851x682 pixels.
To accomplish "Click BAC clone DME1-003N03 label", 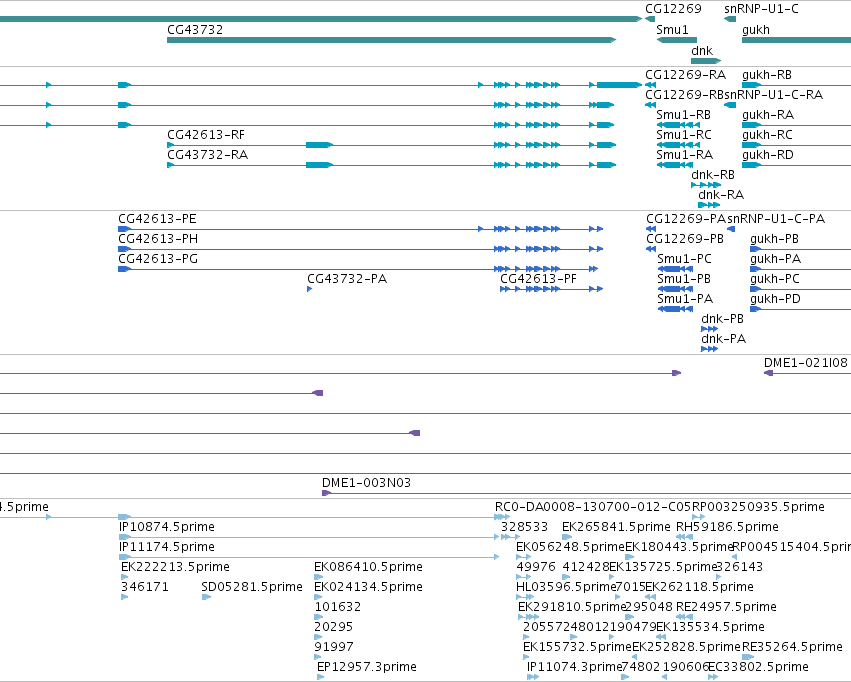I will [x=366, y=483].
